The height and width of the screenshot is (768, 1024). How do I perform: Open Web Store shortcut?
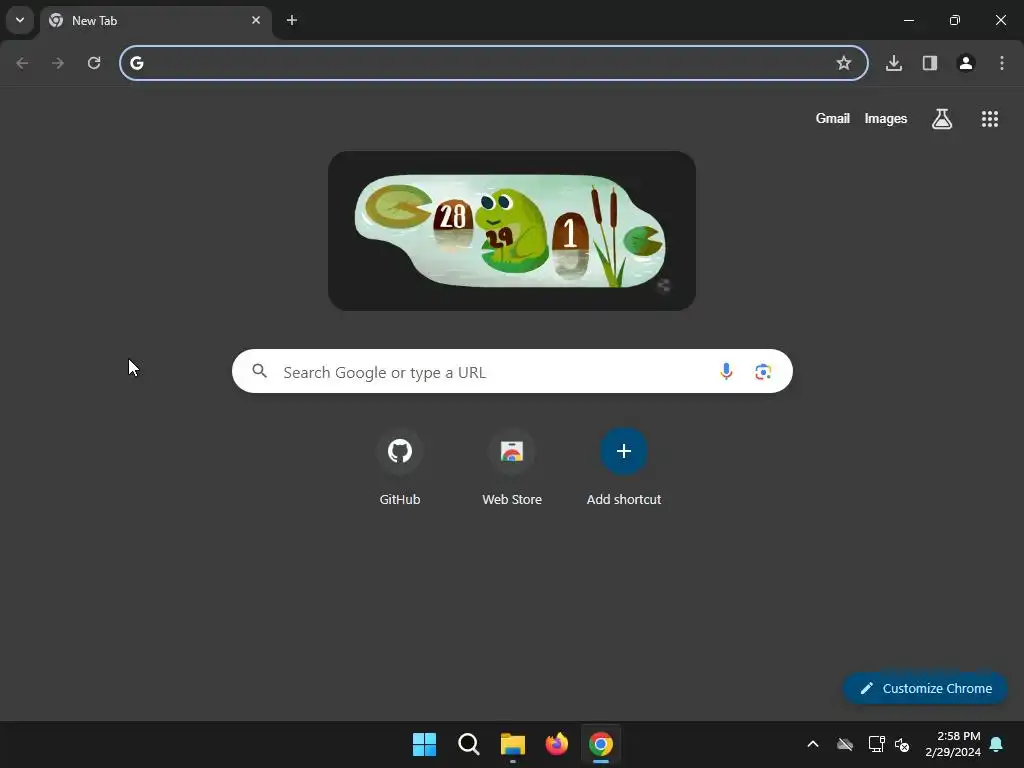pos(512,468)
